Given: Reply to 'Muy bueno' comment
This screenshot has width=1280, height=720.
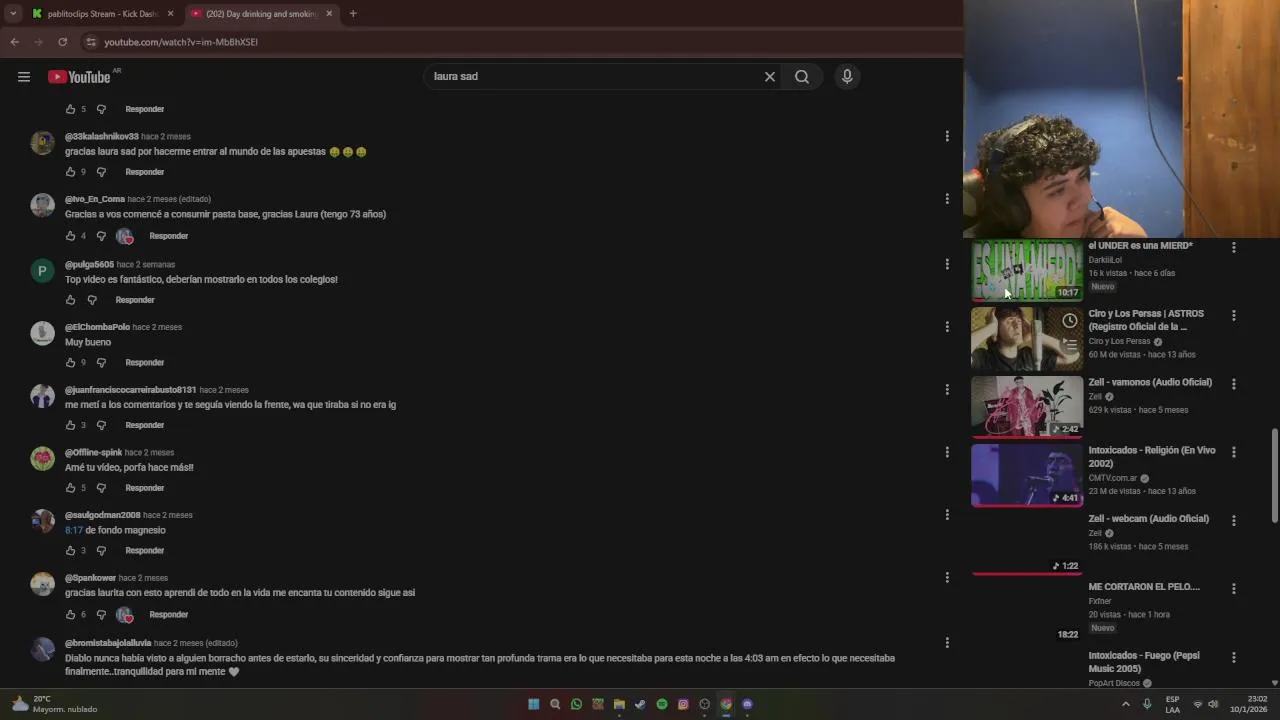Looking at the screenshot, I should (x=145, y=363).
